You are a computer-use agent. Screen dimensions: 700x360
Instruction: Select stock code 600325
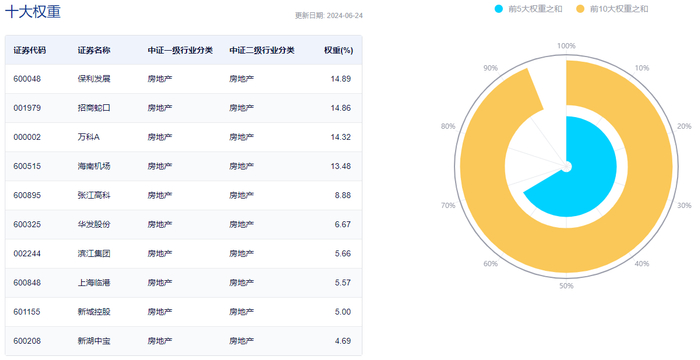click(x=27, y=224)
